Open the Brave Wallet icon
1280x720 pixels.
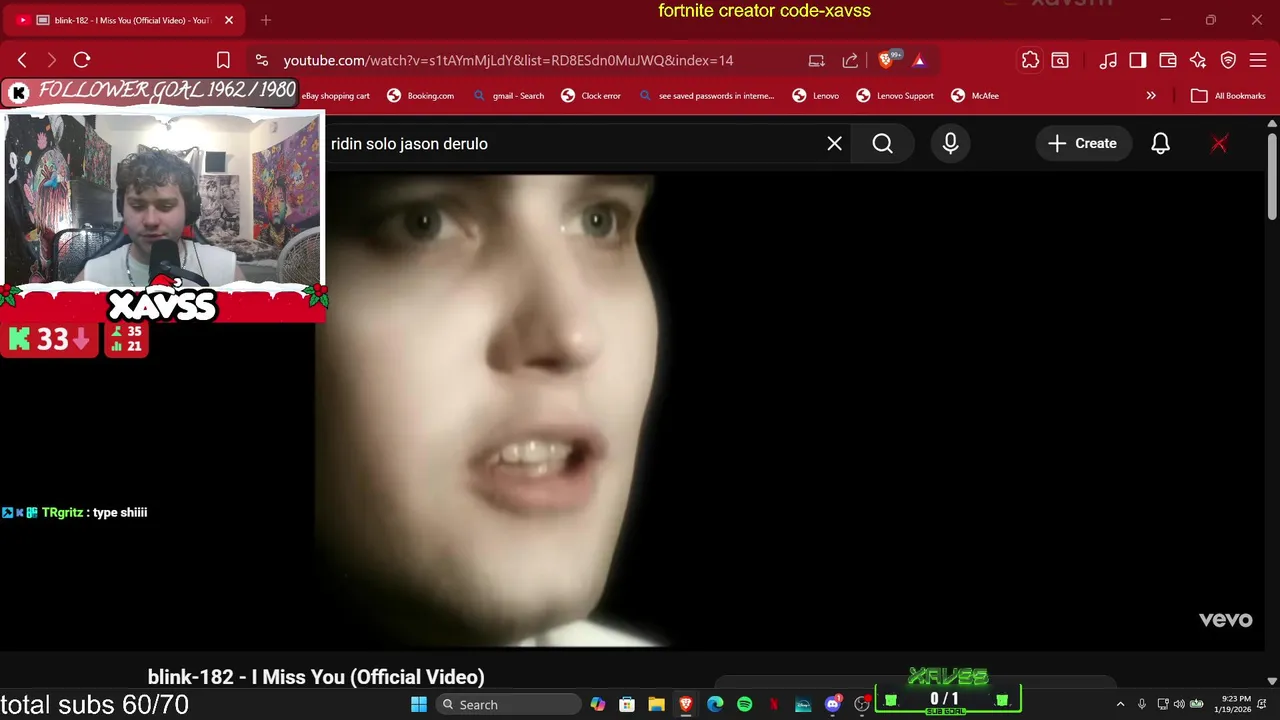coord(1167,60)
